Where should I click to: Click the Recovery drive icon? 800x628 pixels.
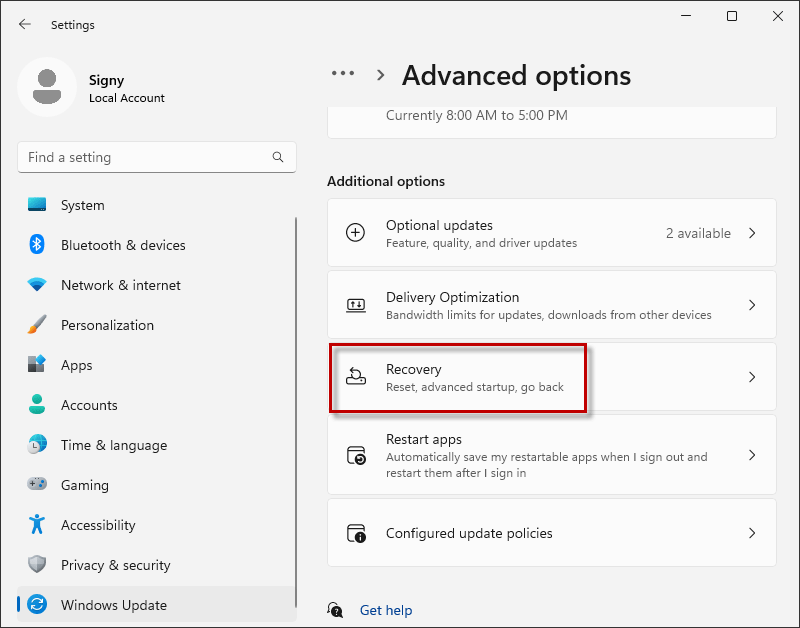coord(356,376)
